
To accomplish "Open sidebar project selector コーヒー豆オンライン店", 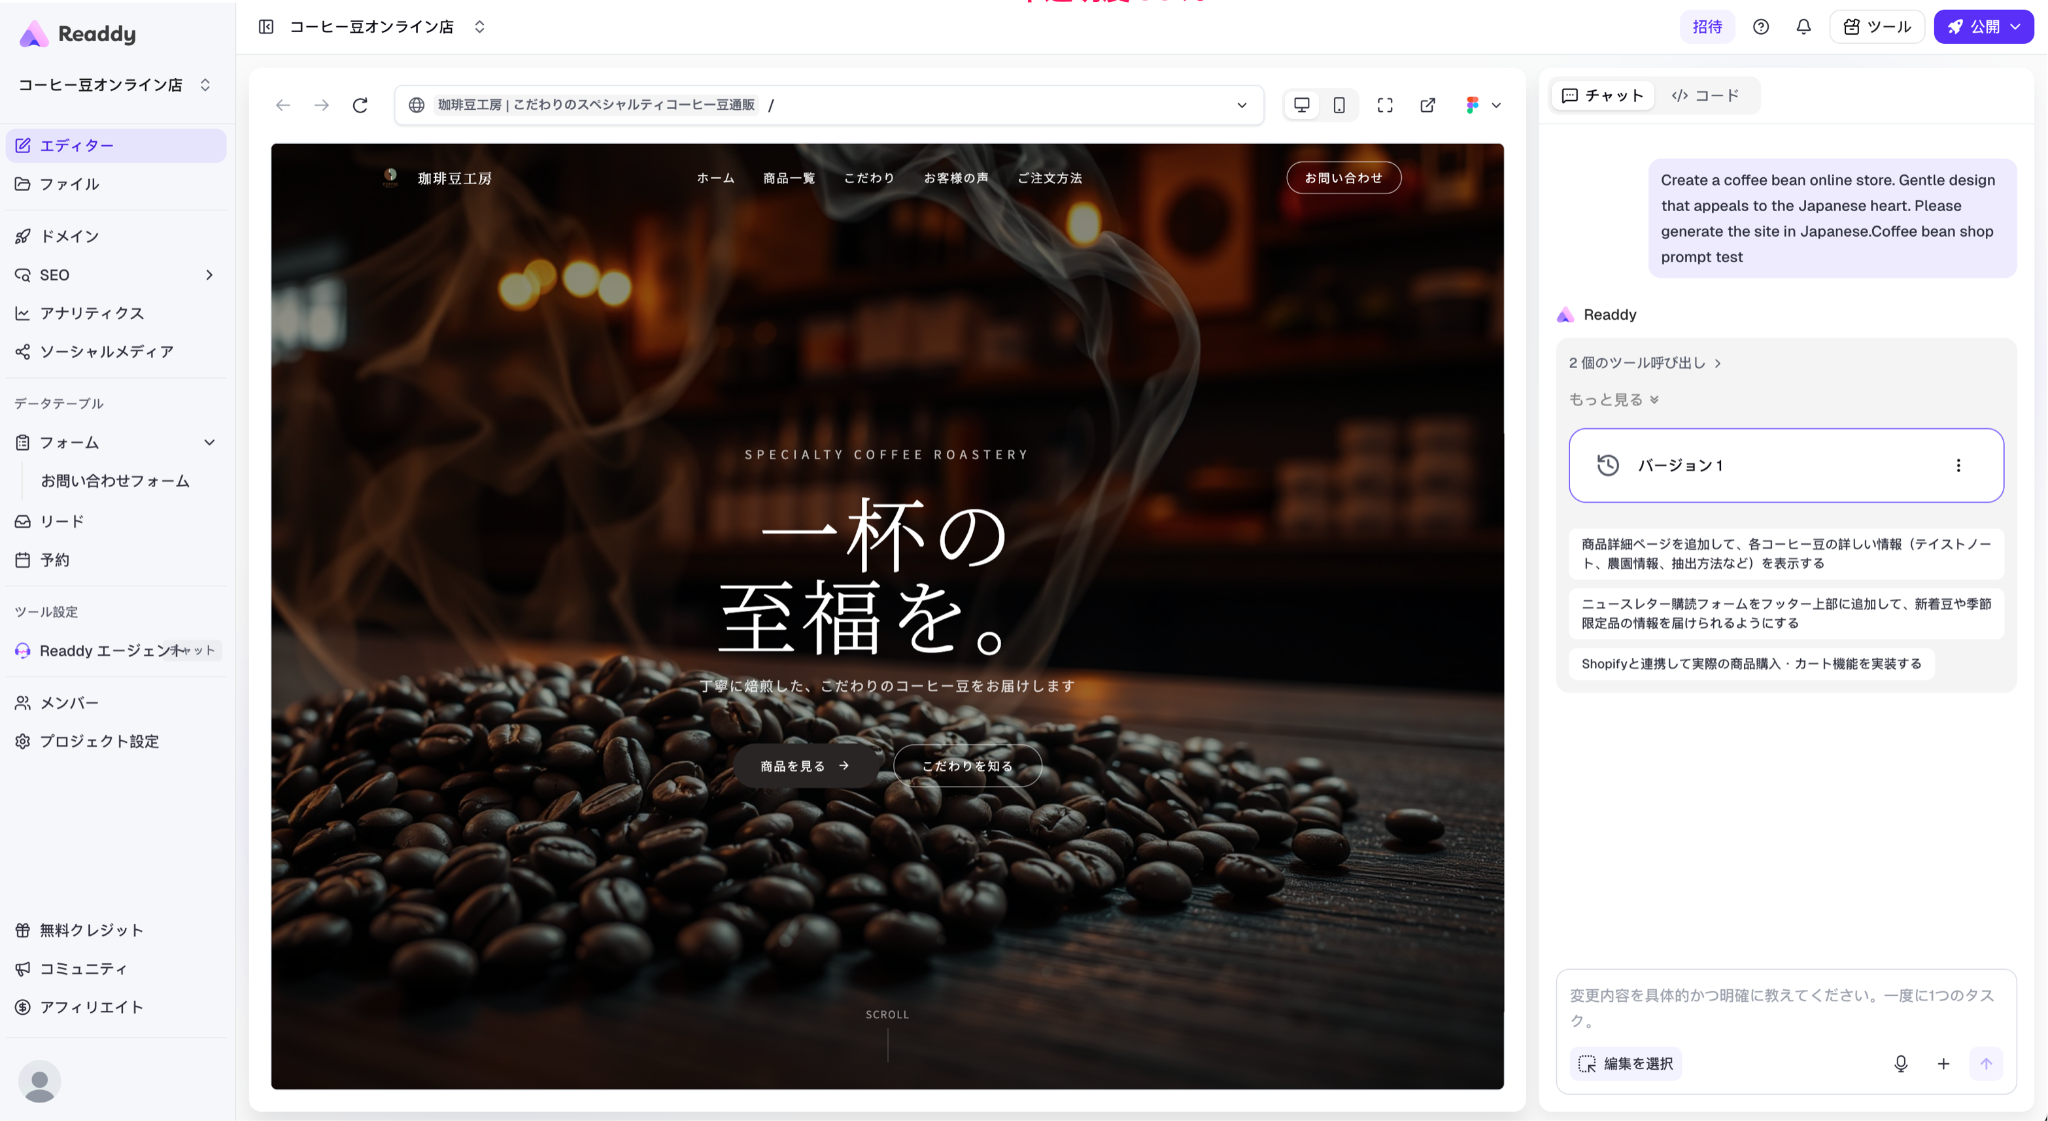I will coord(115,85).
